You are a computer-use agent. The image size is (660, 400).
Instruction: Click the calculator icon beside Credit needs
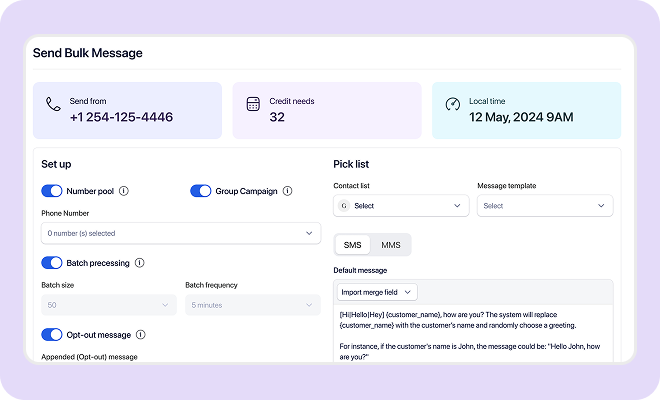tap(253, 104)
